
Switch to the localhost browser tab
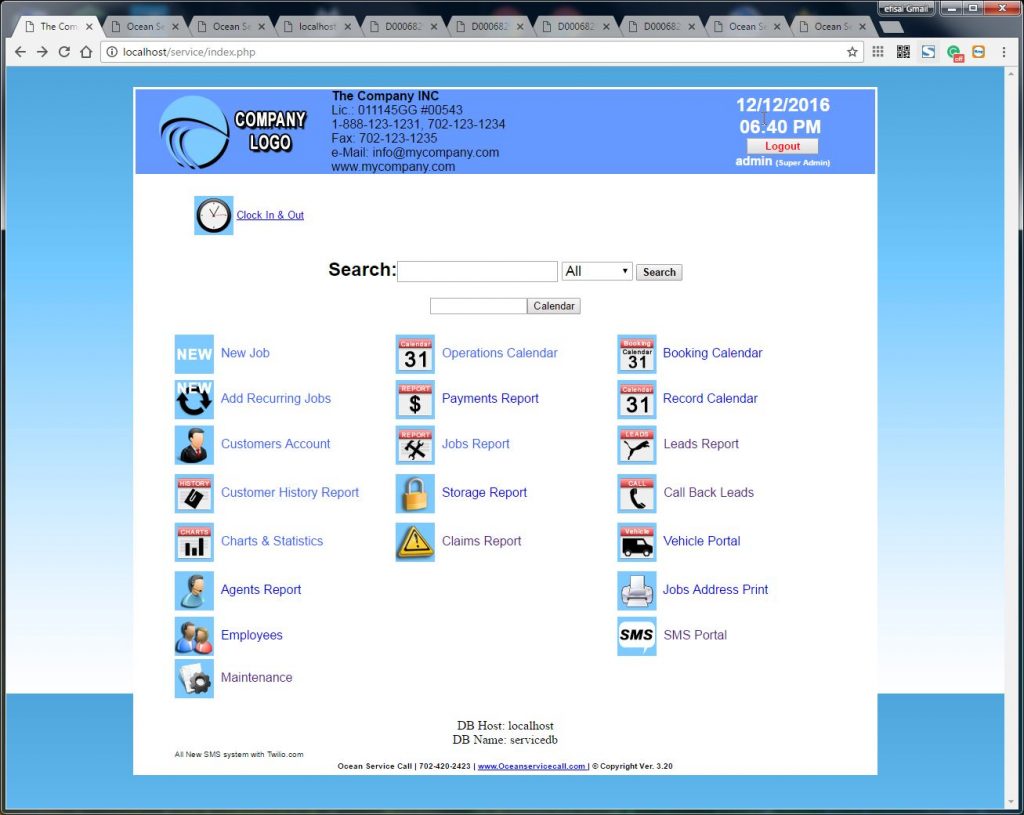tap(318, 27)
